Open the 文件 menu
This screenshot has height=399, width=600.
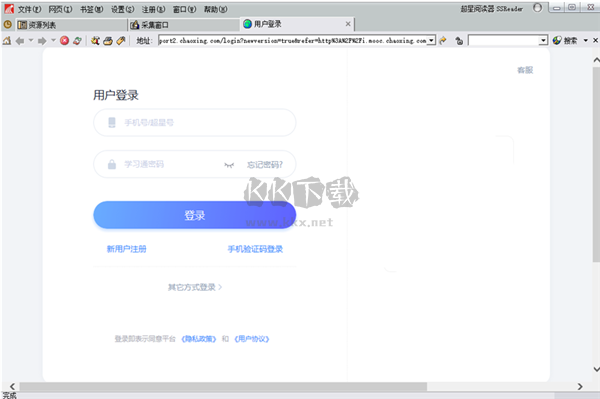29,9
